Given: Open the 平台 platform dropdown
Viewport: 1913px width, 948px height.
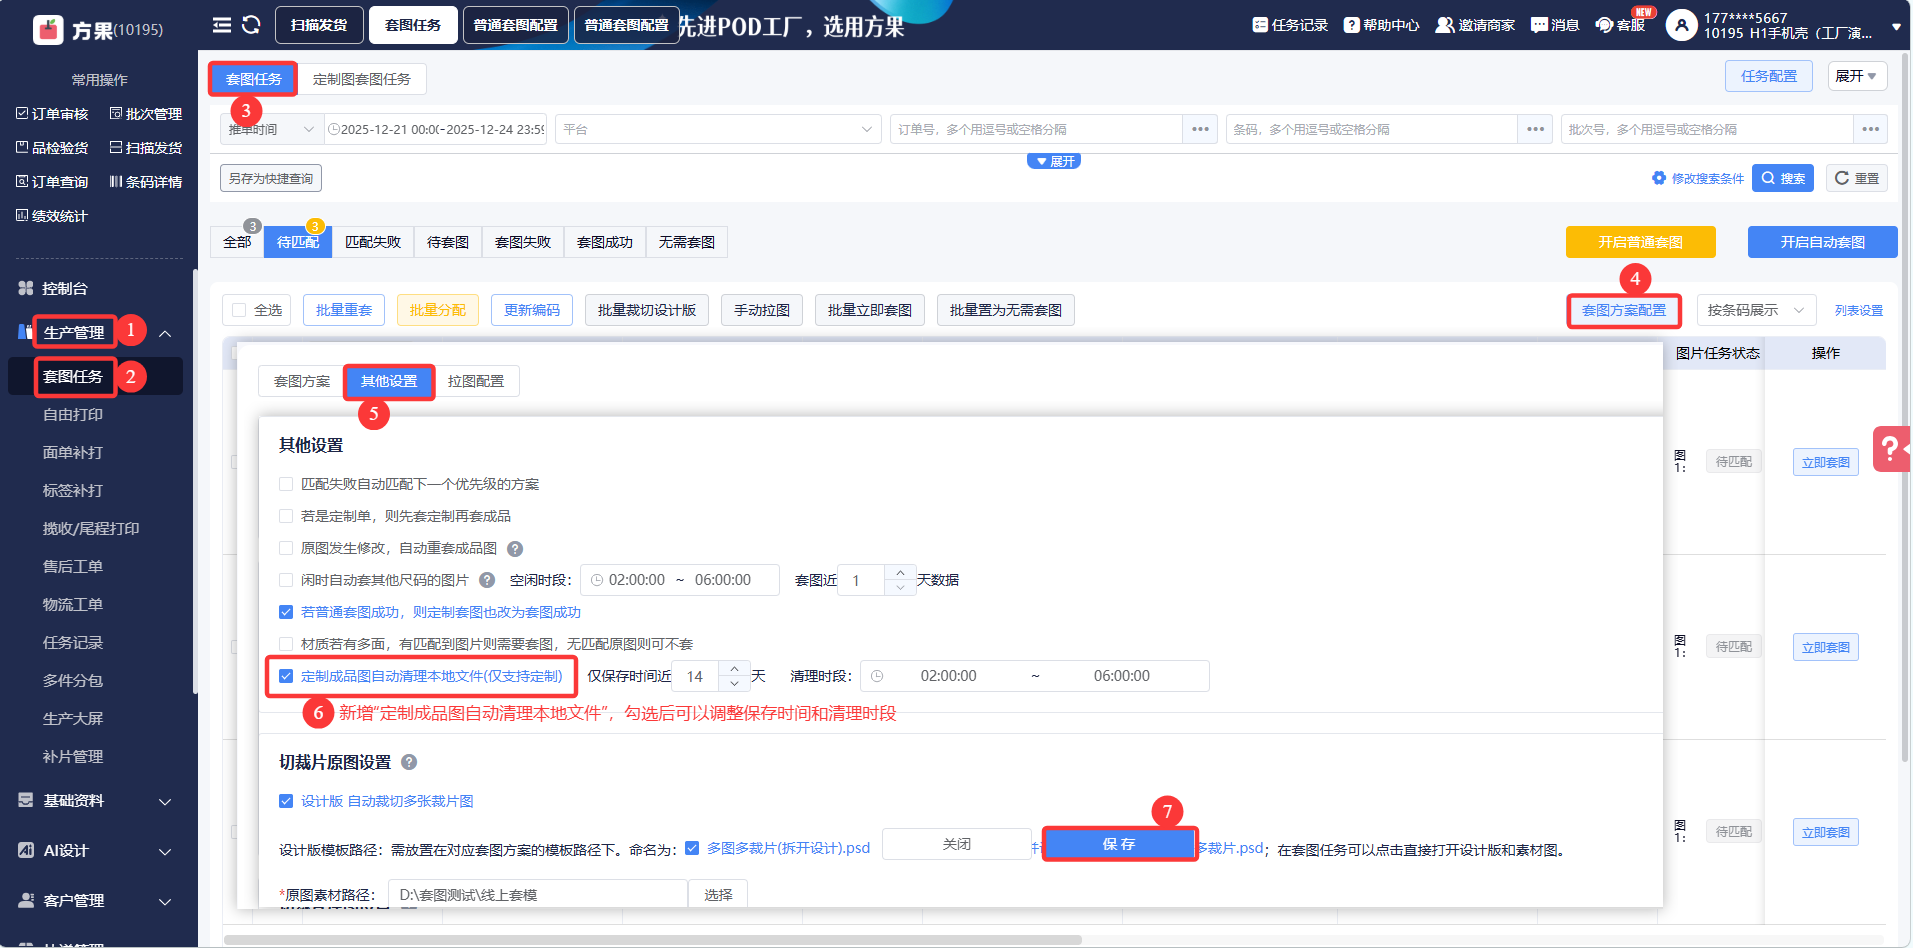Looking at the screenshot, I should (x=718, y=129).
